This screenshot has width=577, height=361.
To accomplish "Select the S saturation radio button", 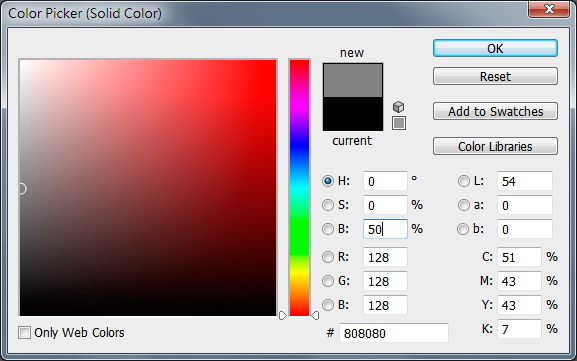I will [328, 205].
